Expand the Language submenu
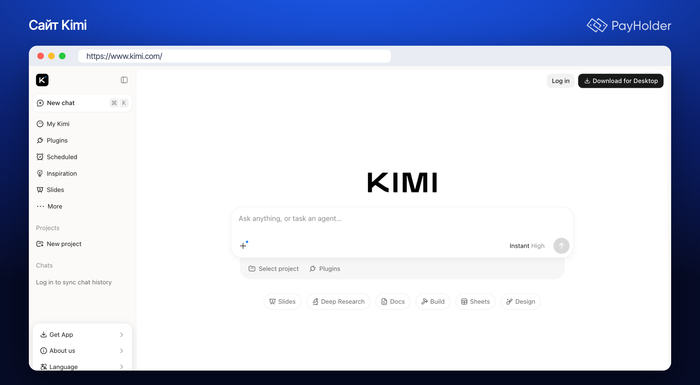 82,367
